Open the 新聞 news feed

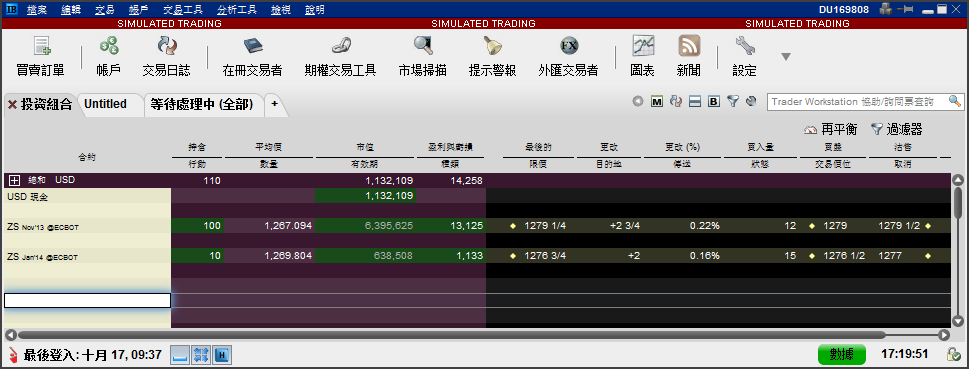[688, 57]
